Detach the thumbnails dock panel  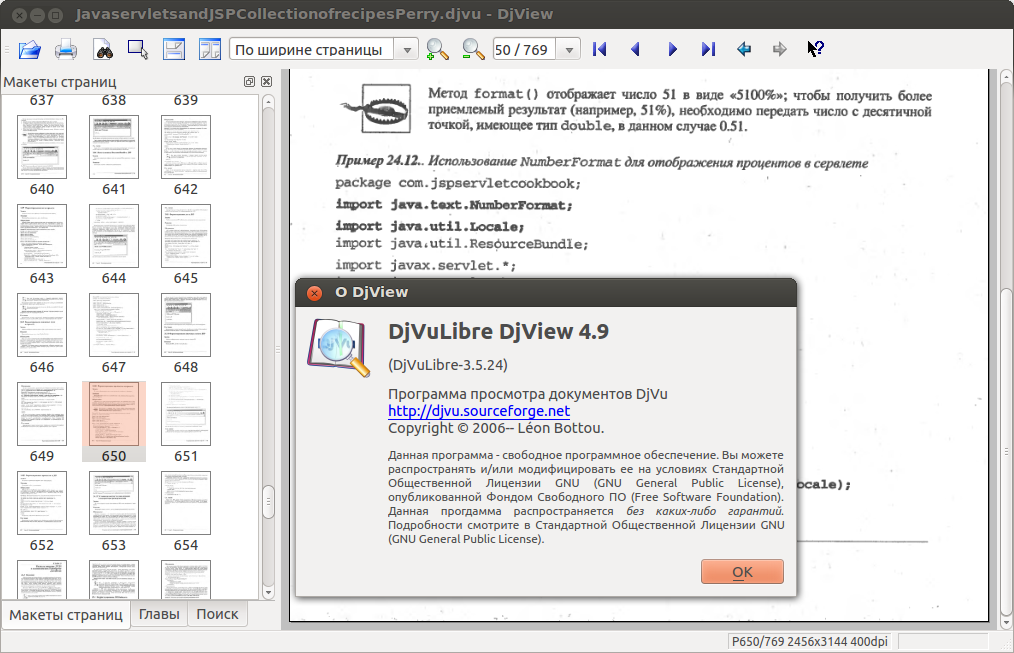click(249, 81)
